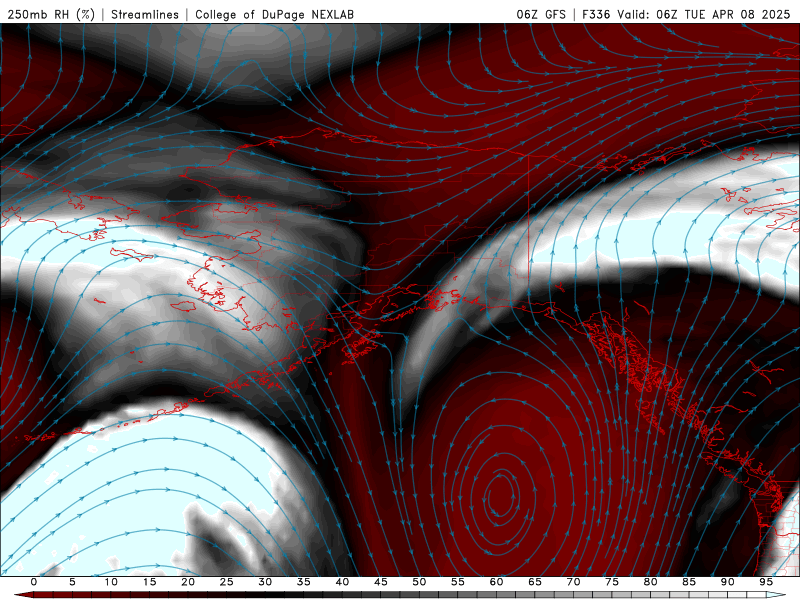Click the "40" colorbar scale label
The image size is (800, 600).
(x=342, y=582)
